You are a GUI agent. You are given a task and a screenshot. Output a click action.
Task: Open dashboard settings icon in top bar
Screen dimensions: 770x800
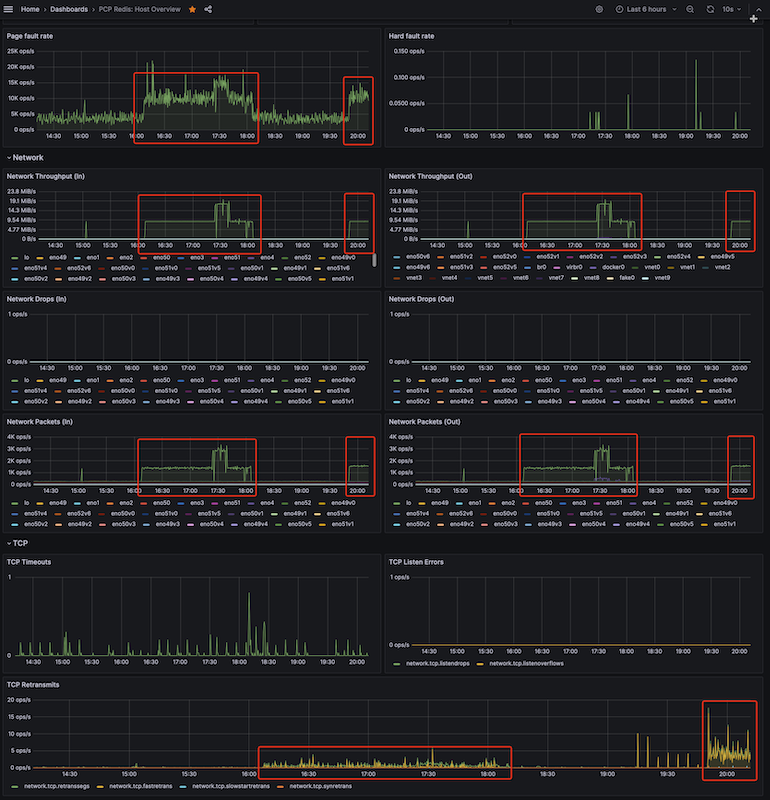point(600,9)
